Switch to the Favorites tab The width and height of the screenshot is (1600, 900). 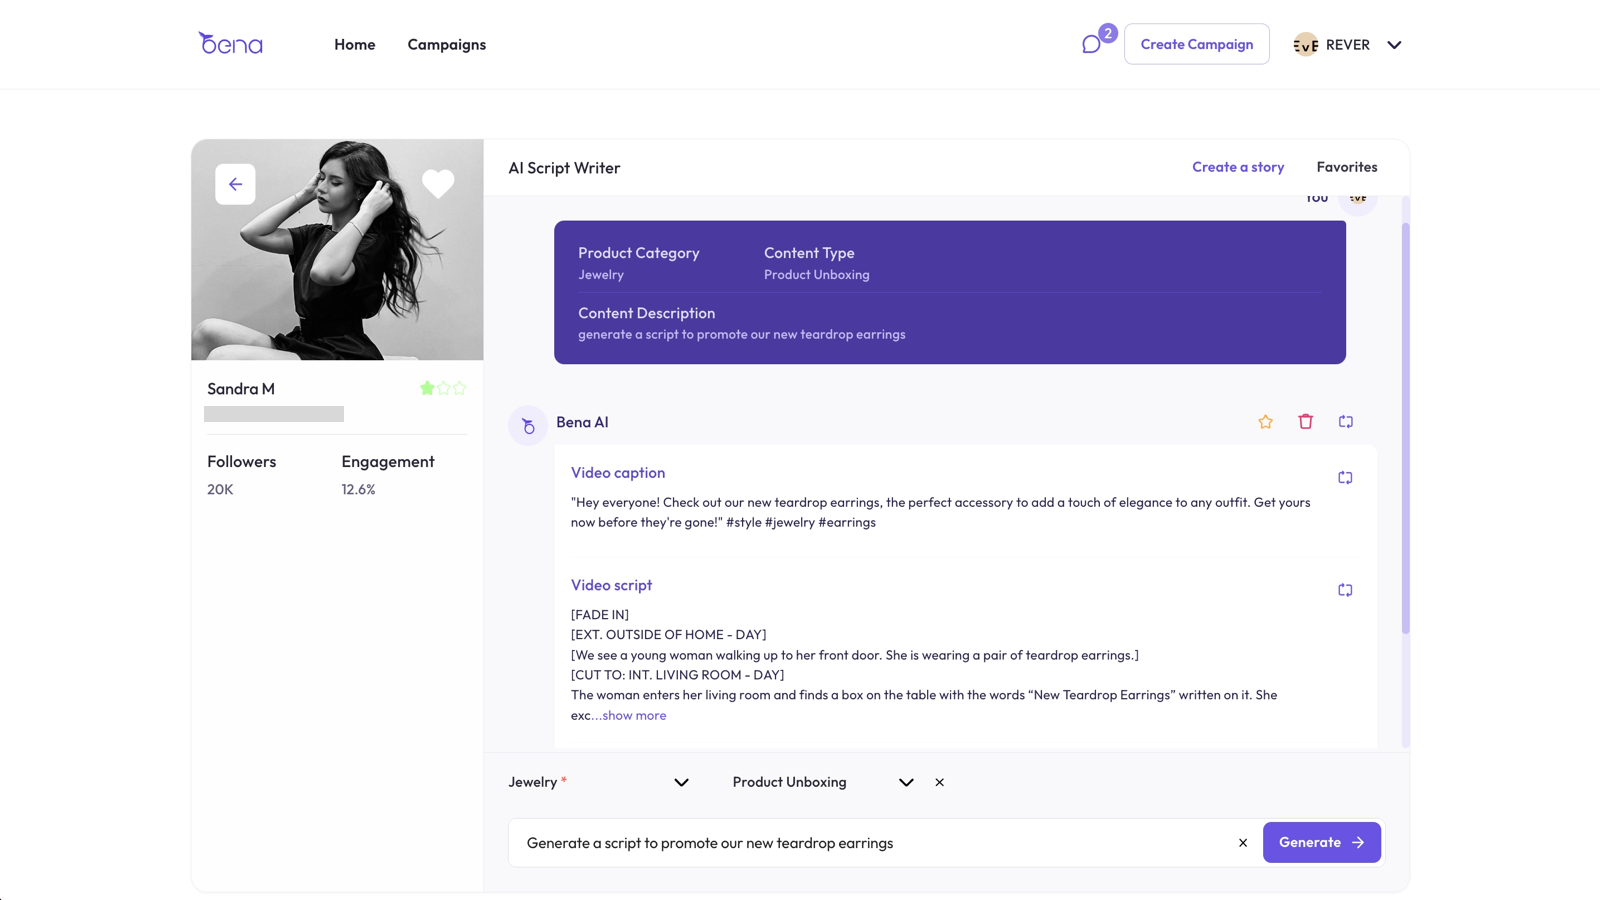[1347, 167]
